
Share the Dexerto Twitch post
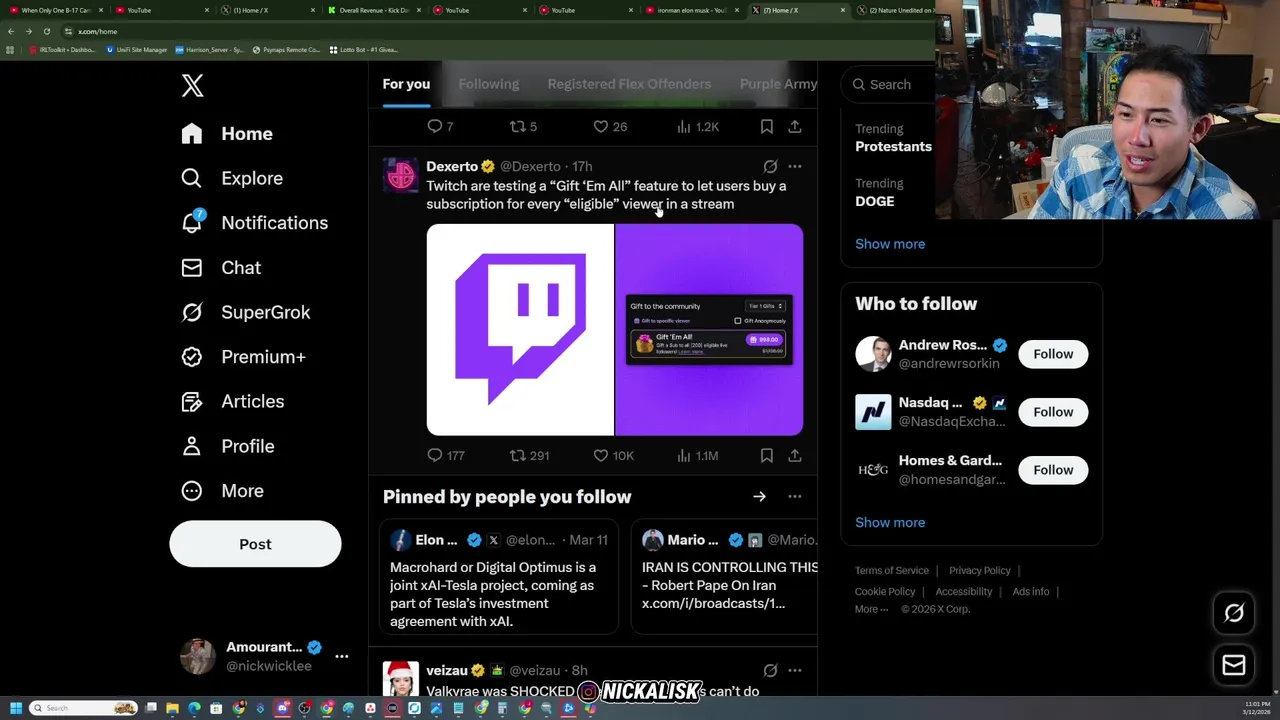point(794,456)
